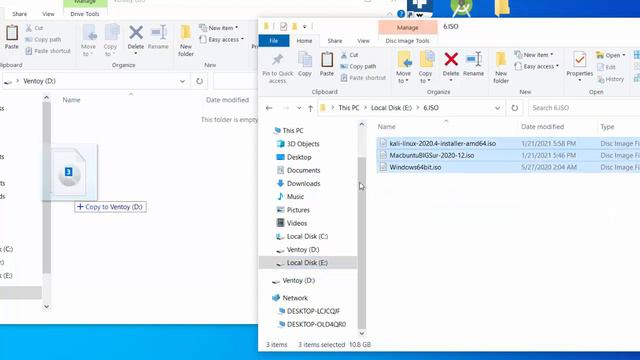Refresh the Ventoy (D:) window
Screen dimensions: 640x360
(199, 81)
